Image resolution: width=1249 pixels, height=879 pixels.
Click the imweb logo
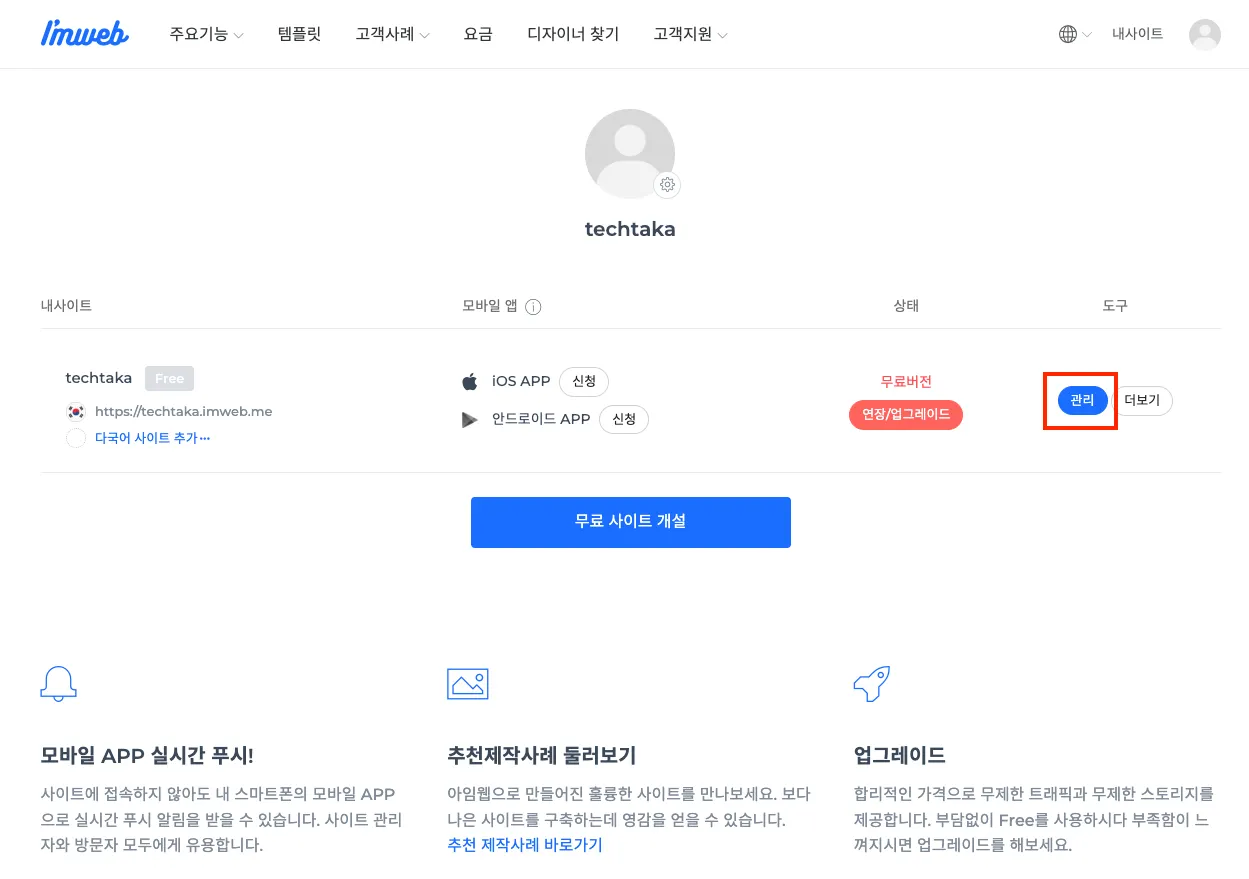pyautogui.click(x=84, y=34)
